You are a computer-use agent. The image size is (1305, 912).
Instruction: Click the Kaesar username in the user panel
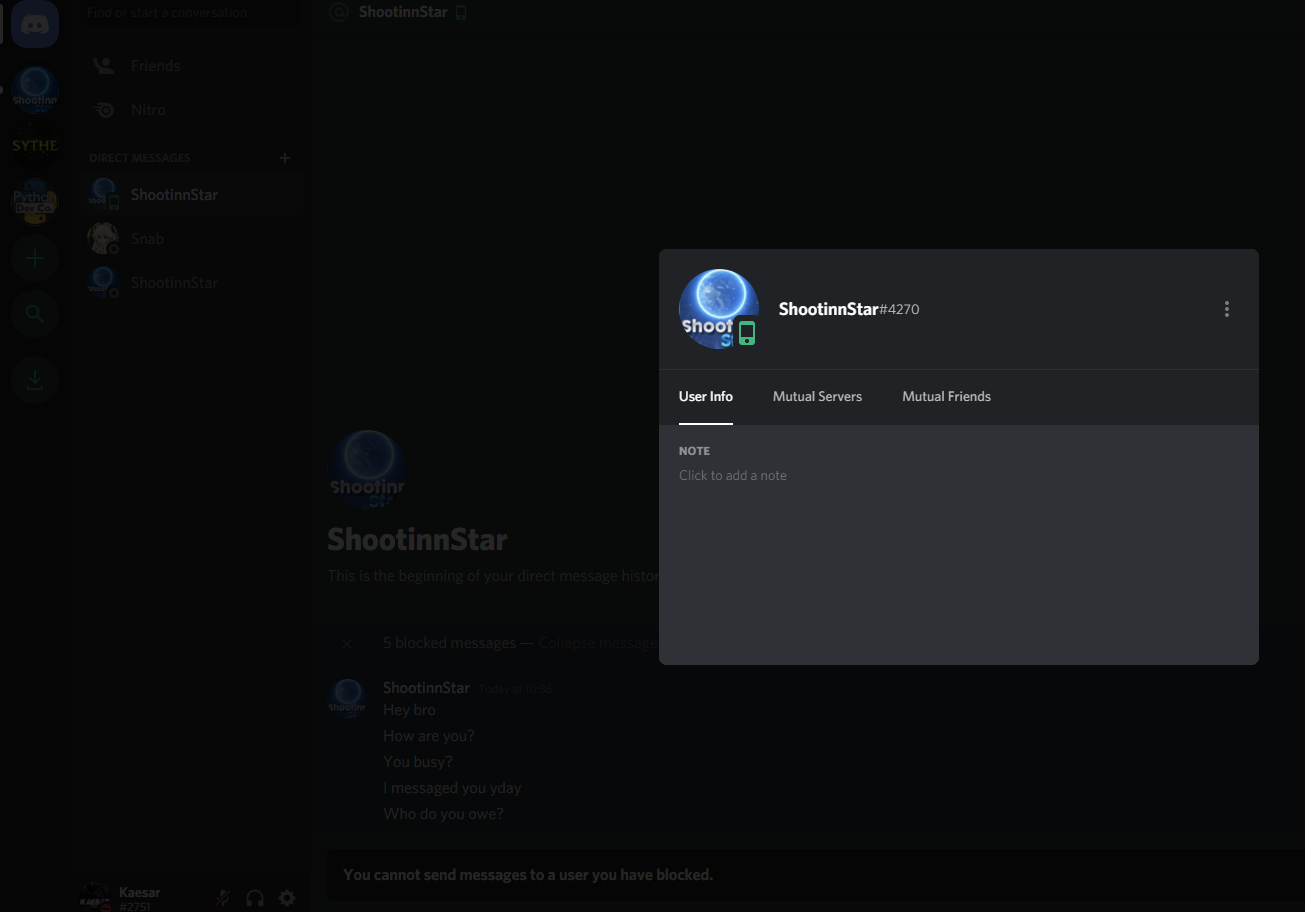point(140,892)
